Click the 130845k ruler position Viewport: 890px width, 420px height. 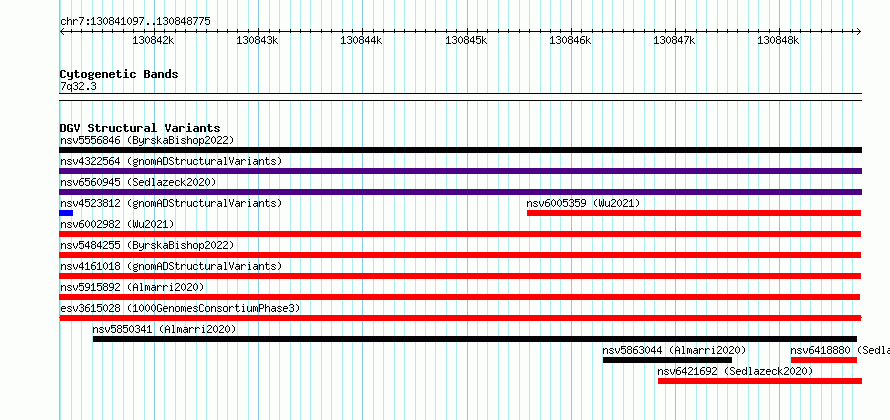466,40
